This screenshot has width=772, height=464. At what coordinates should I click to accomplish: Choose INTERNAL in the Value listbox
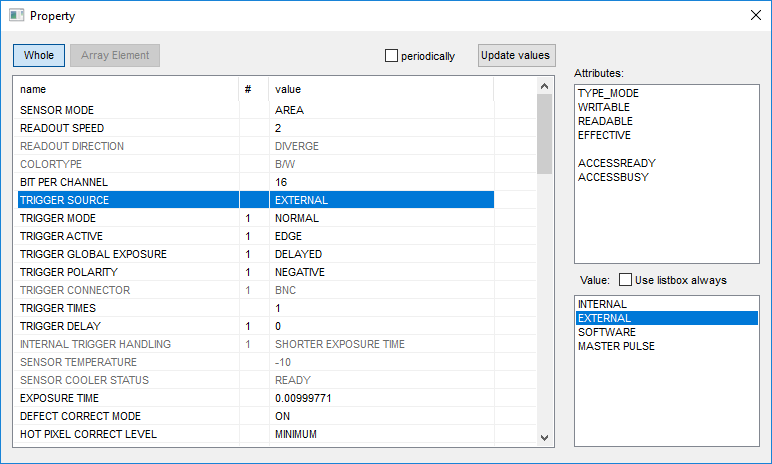pos(602,304)
